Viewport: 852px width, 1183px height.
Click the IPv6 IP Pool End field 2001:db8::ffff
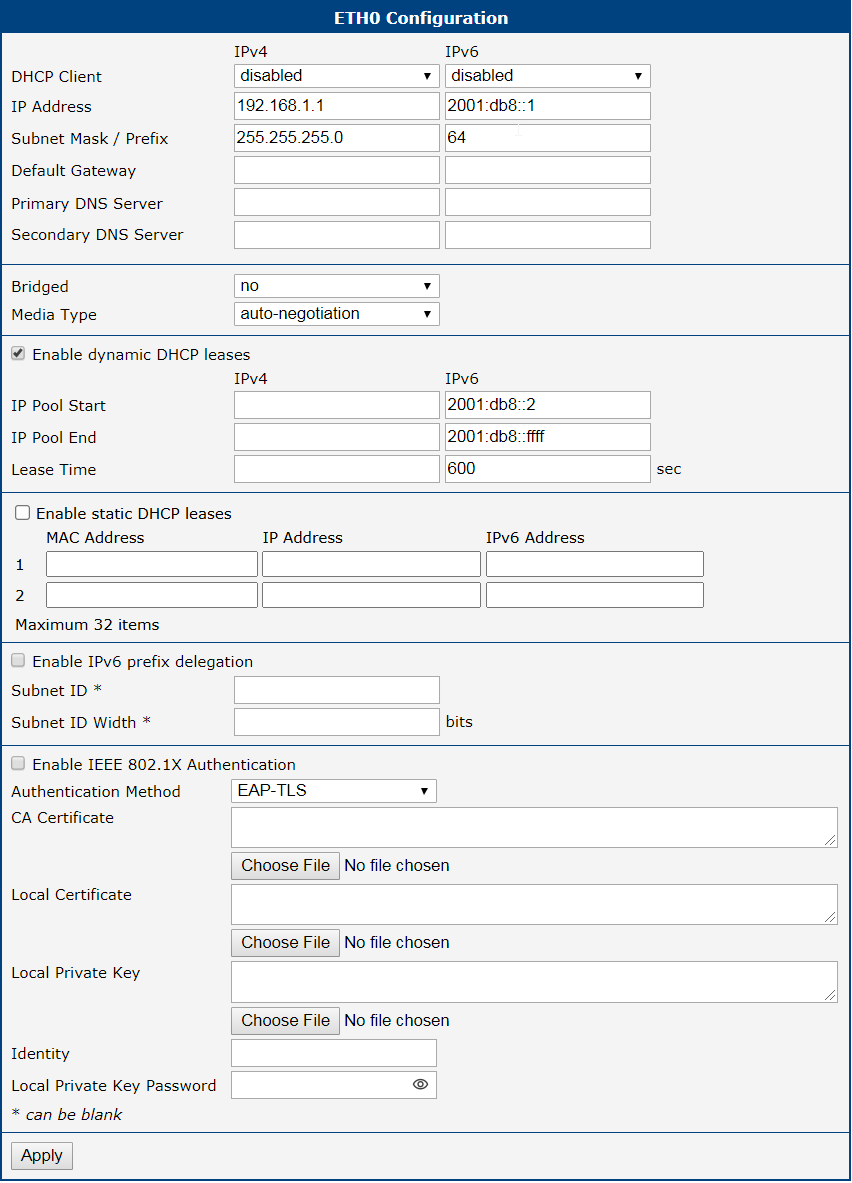click(548, 437)
